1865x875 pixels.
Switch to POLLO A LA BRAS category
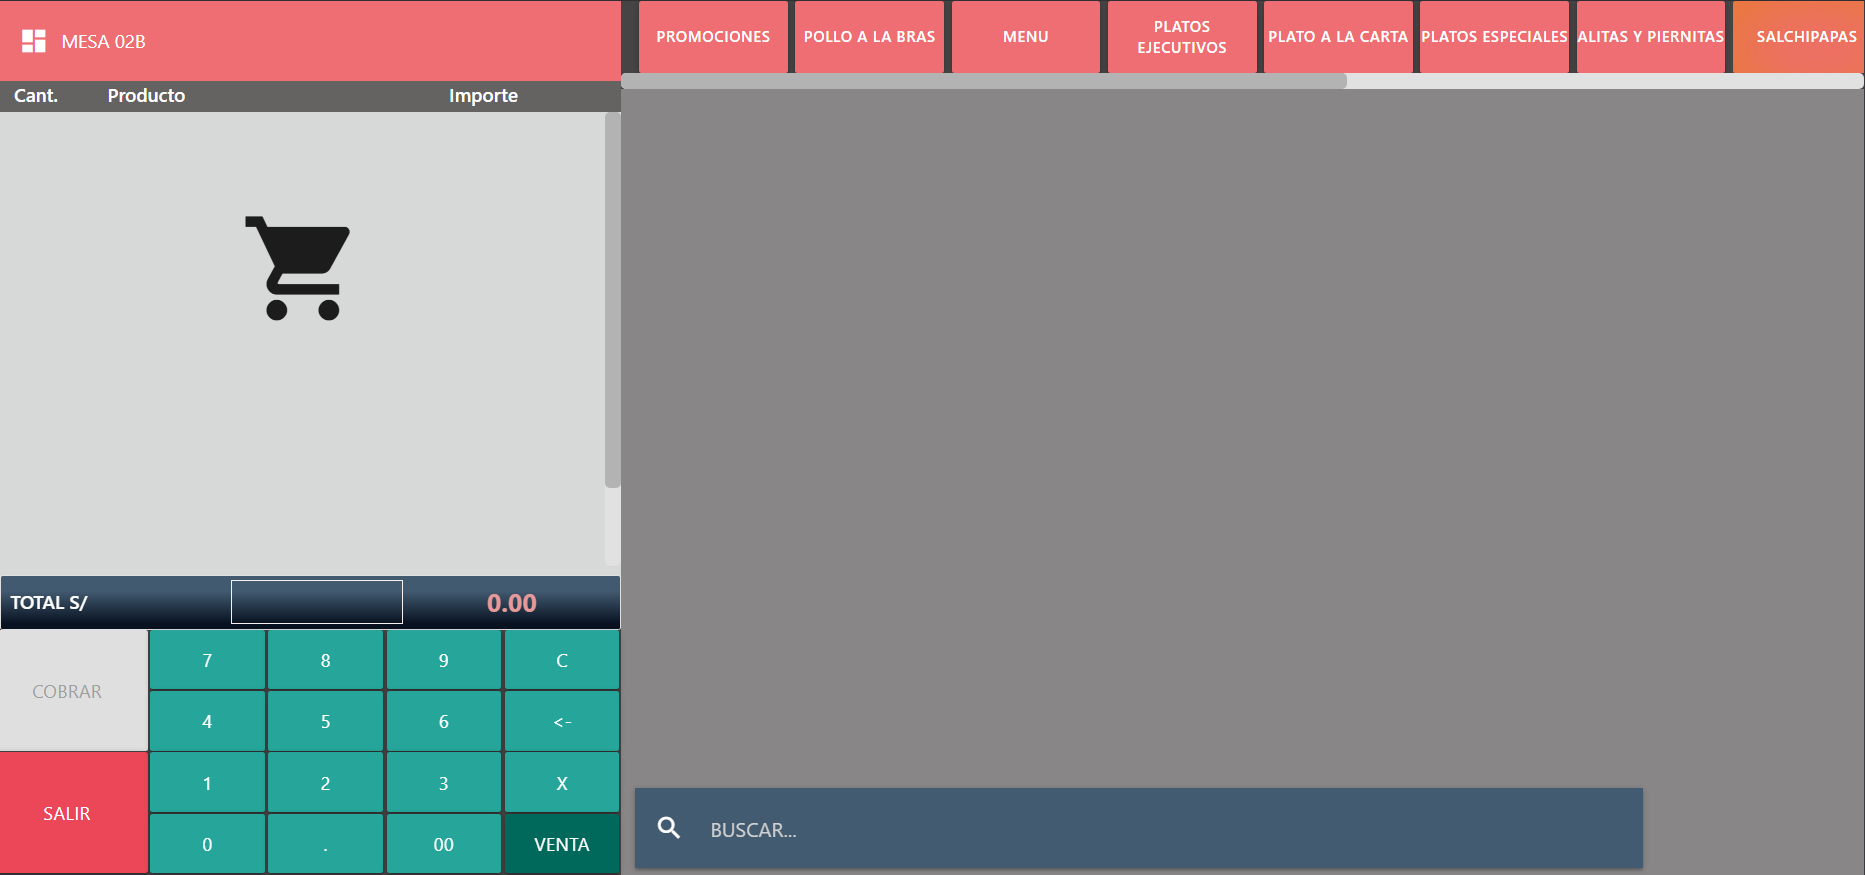[869, 37]
